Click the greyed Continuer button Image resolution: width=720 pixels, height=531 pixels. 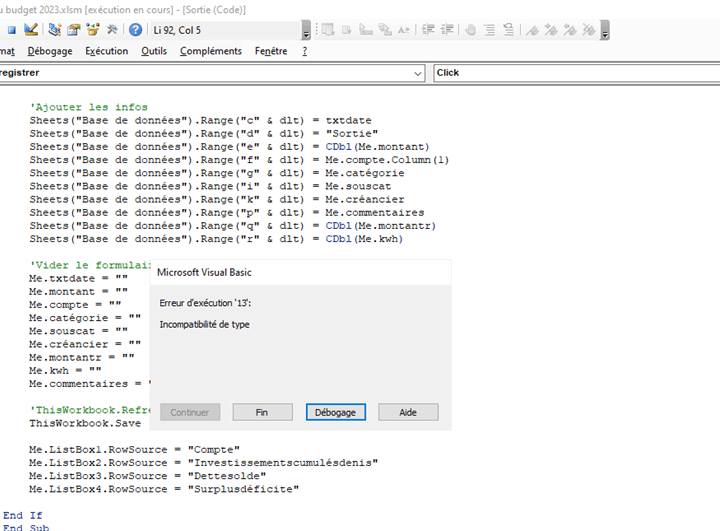tap(190, 412)
